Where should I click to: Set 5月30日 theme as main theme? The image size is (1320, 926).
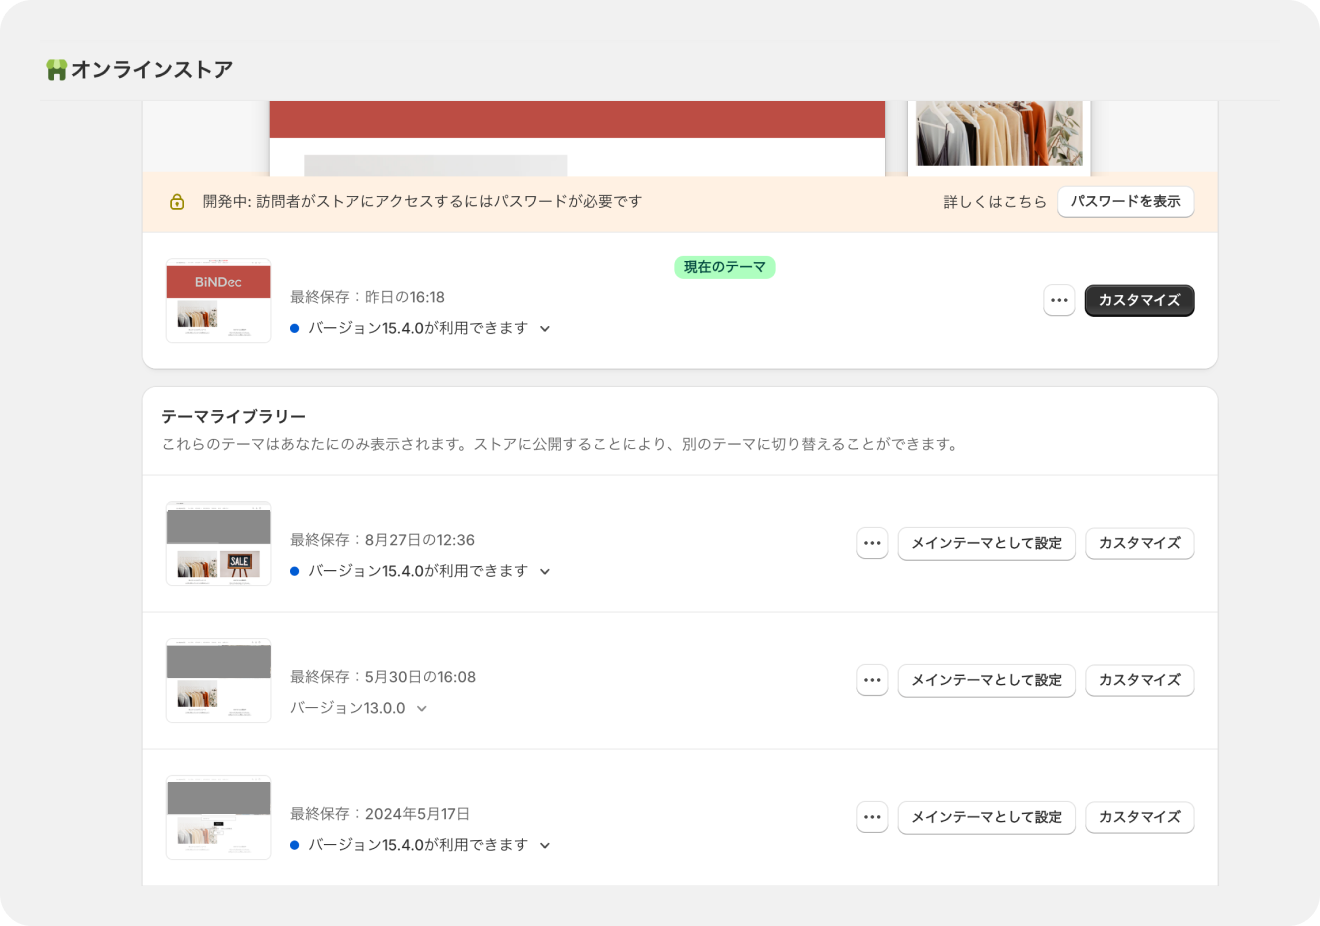point(986,680)
